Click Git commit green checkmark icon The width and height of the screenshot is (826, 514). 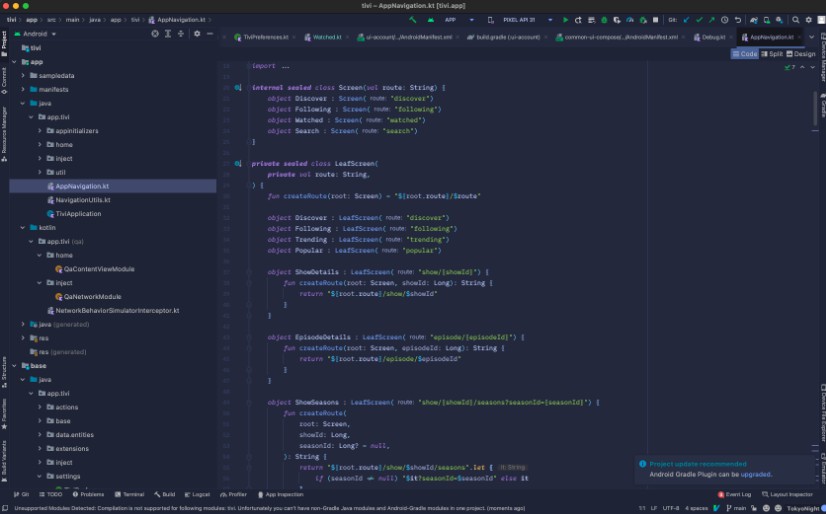(x=699, y=20)
